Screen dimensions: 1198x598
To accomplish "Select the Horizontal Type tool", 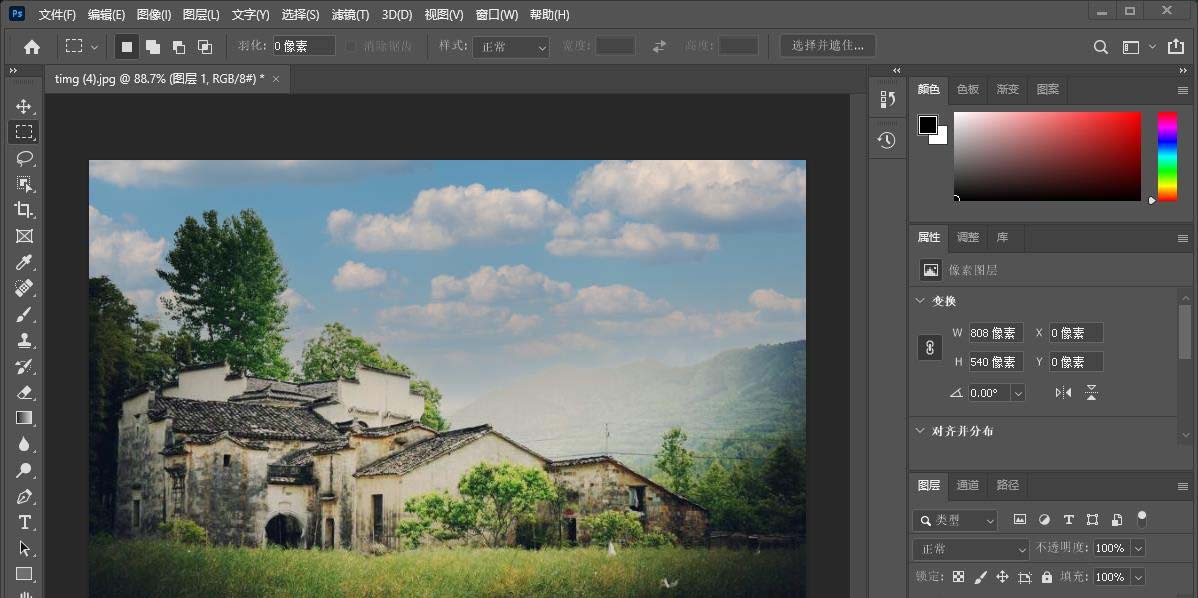I will click(24, 522).
